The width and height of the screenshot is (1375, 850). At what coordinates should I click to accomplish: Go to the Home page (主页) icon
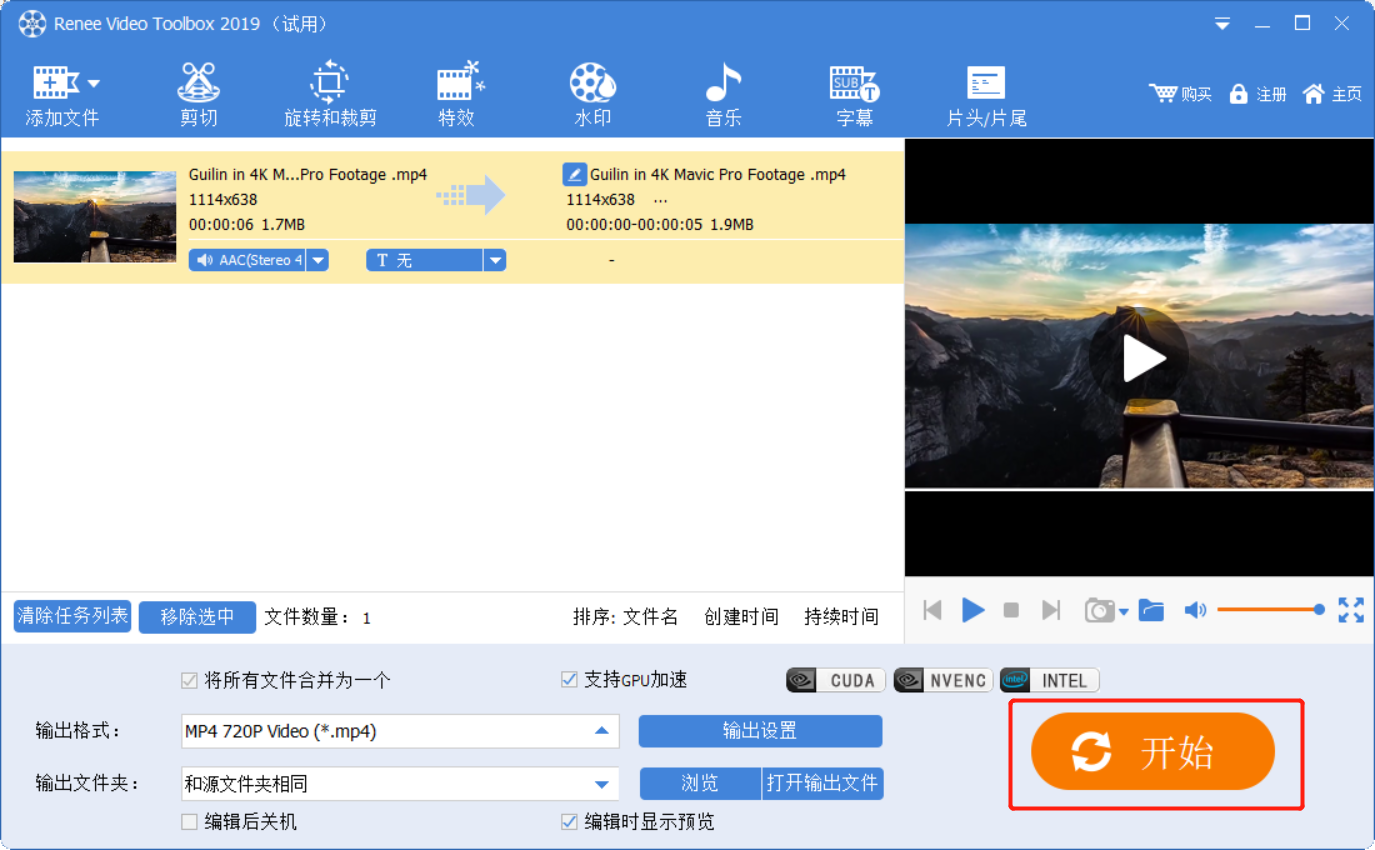click(x=1332, y=94)
